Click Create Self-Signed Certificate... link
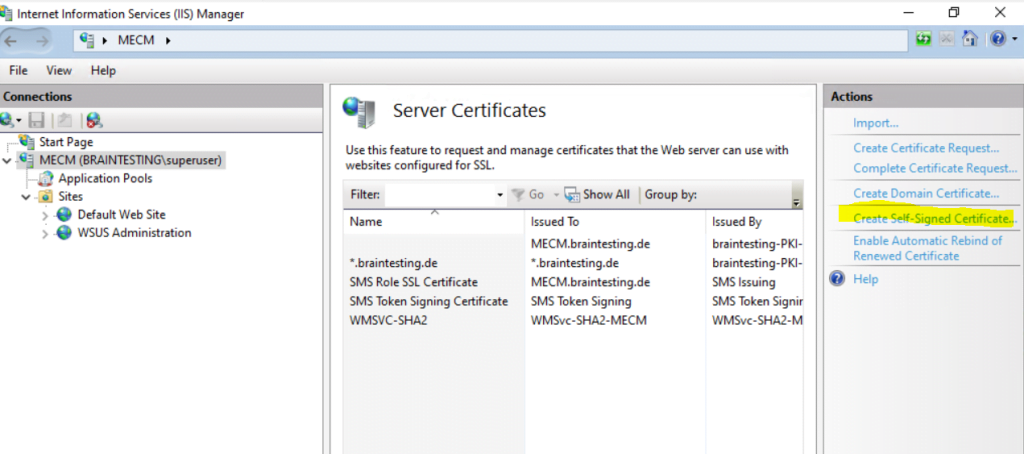This screenshot has height=454, width=1024. pyautogui.click(x=935, y=219)
